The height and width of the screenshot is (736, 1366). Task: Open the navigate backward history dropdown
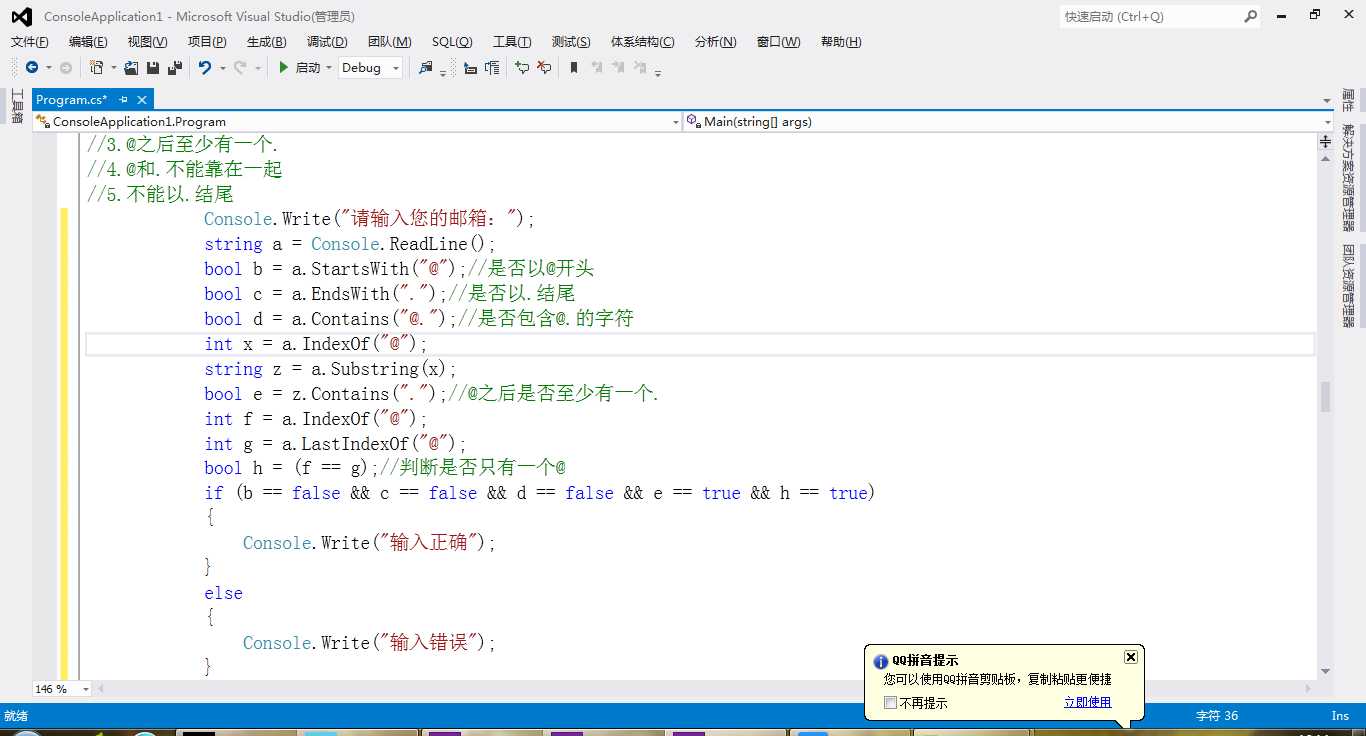tap(48, 68)
